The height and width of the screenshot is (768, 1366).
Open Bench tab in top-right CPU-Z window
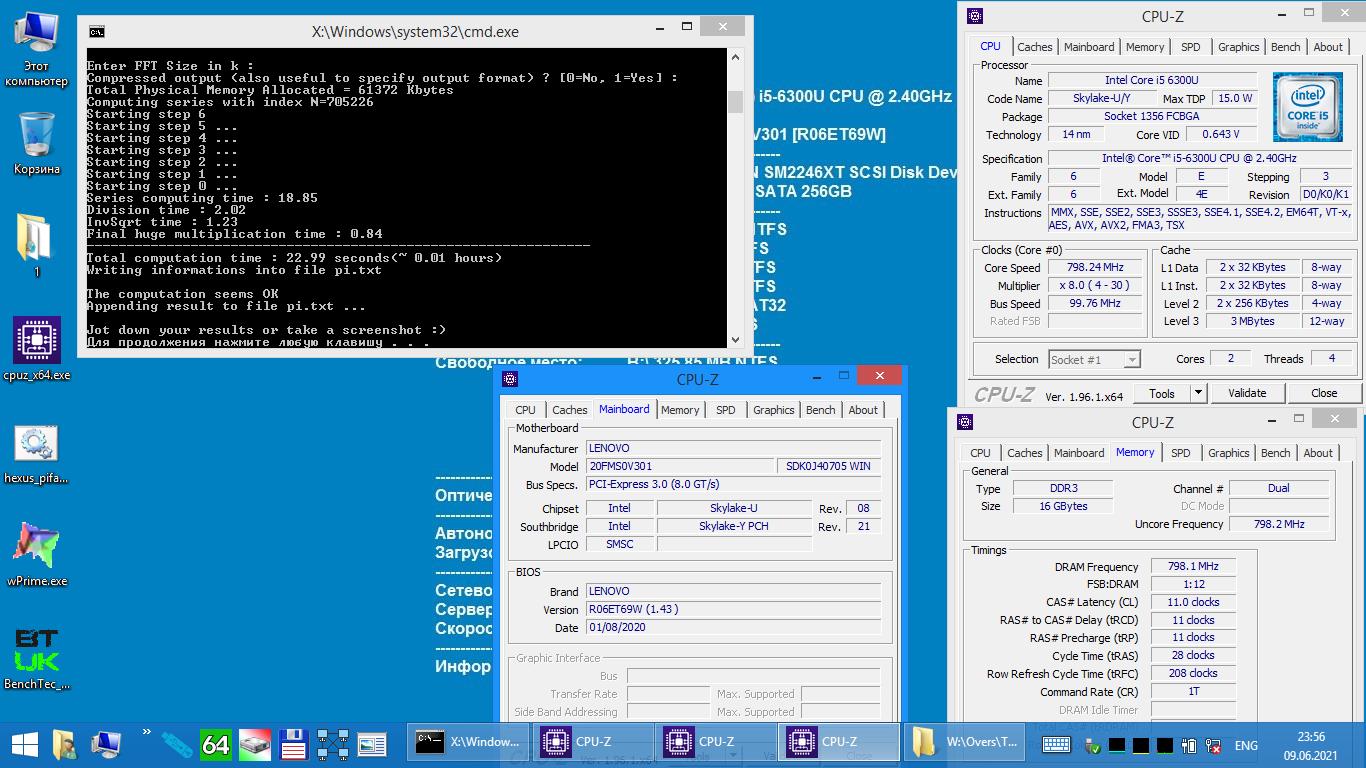click(1285, 47)
